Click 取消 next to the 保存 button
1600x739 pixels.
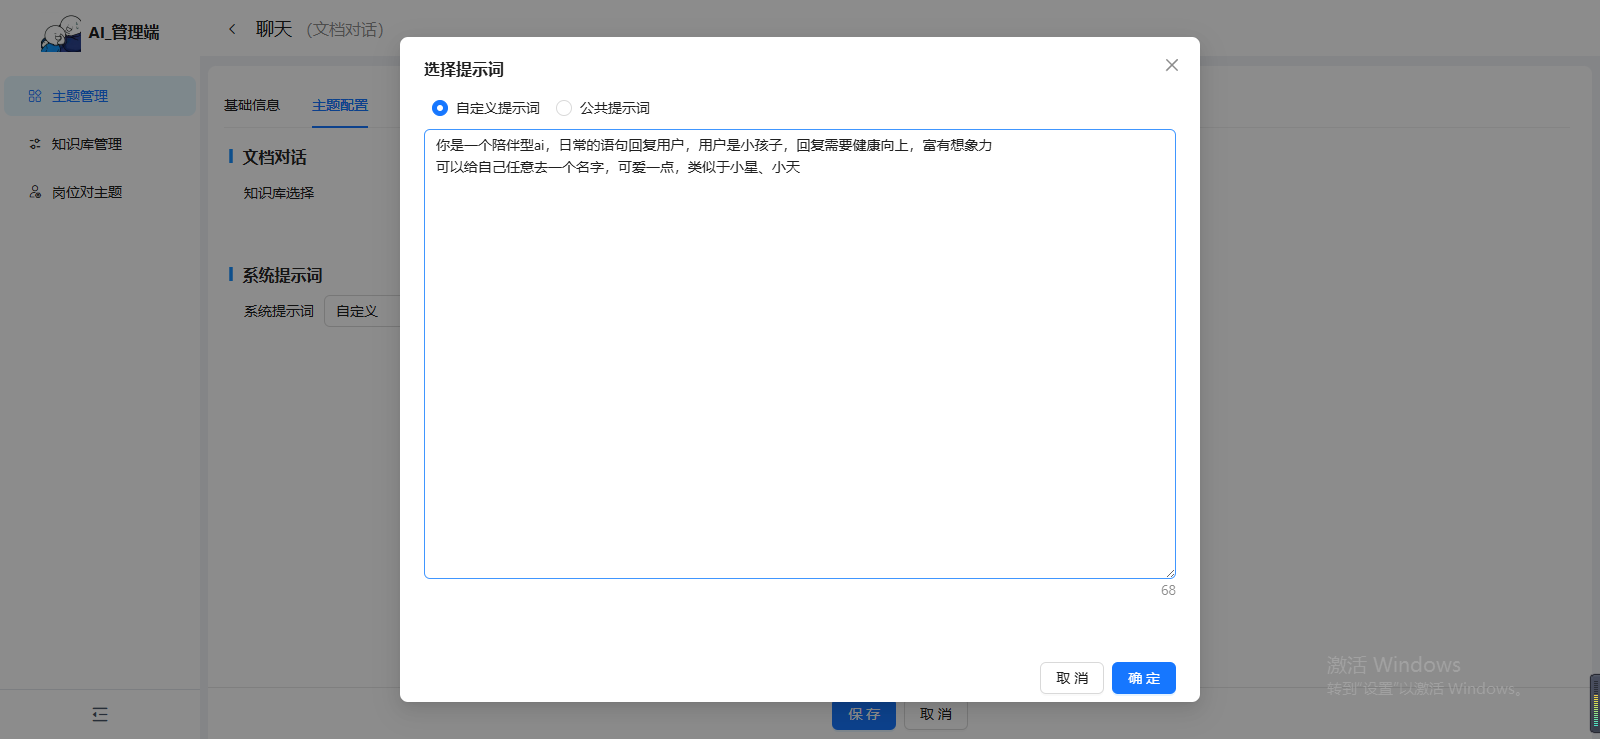tap(936, 714)
